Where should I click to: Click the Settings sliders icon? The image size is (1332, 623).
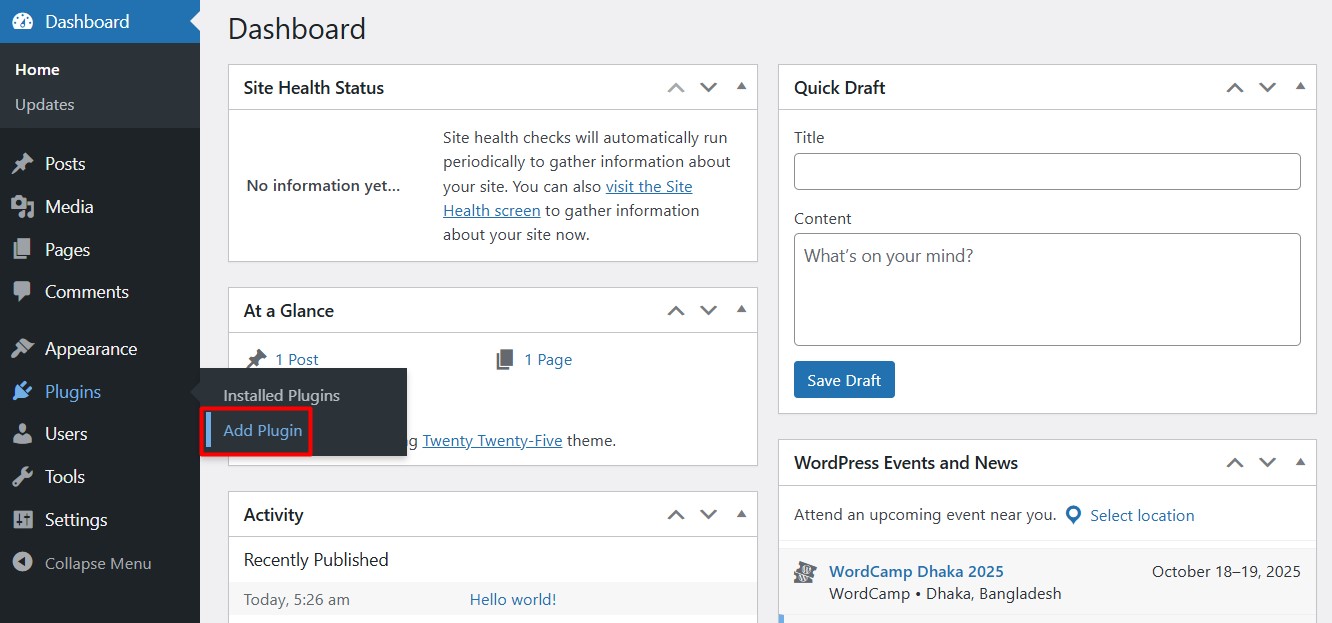point(22,520)
